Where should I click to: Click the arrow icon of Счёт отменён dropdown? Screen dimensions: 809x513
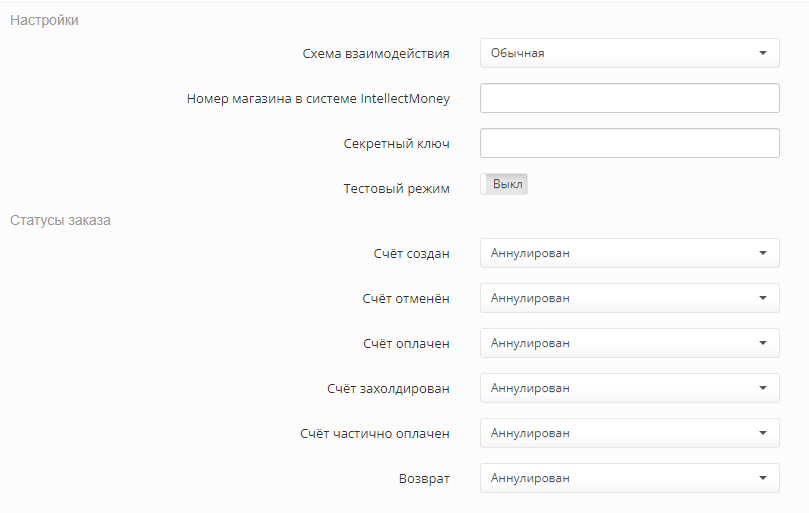pos(762,298)
